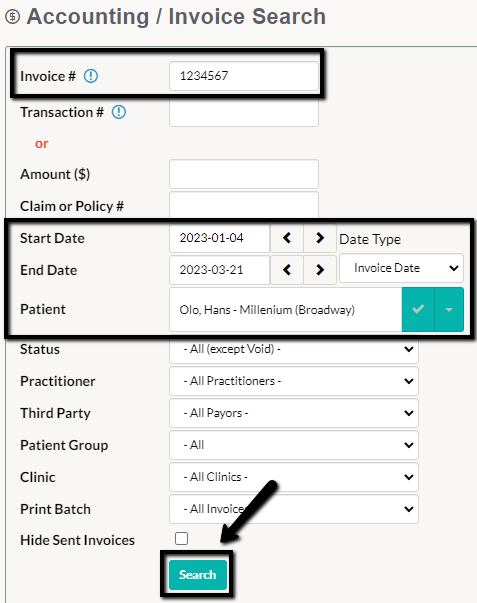Expand the Status dropdown
This screenshot has height=603, width=477.
pyautogui.click(x=294, y=349)
